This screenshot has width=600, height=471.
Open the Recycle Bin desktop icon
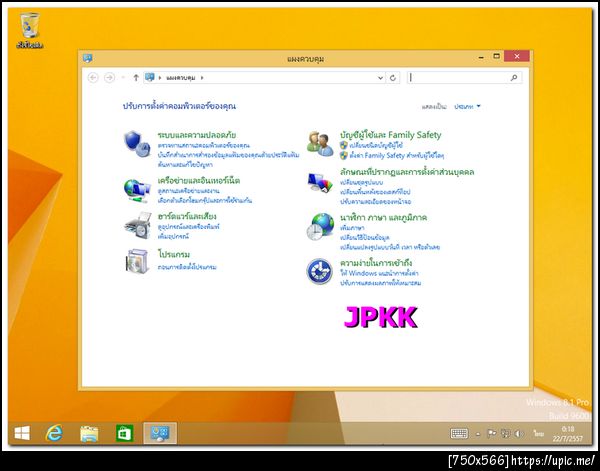tap(29, 31)
